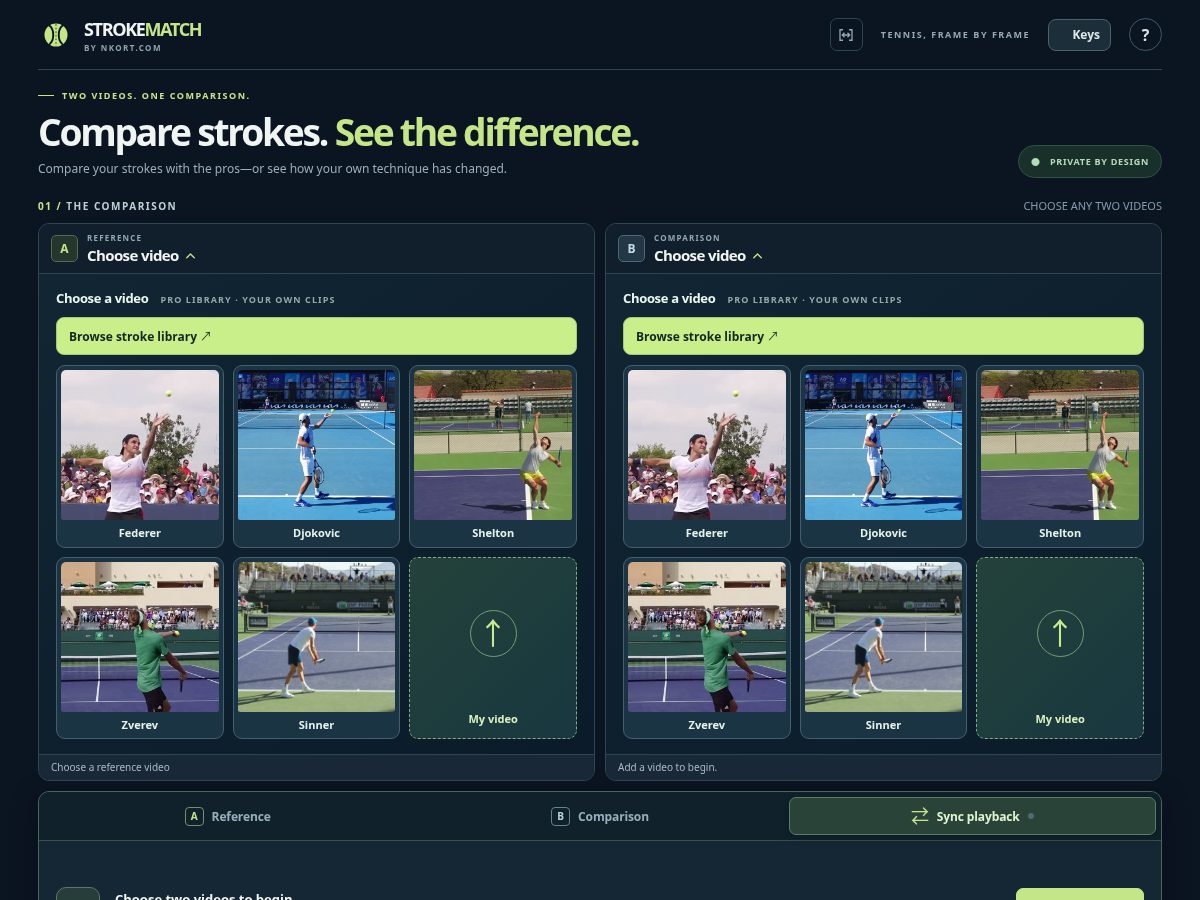This screenshot has width=1200, height=900.
Task: Click the upload arrow icon in Comparison My video
Action: tap(1060, 633)
